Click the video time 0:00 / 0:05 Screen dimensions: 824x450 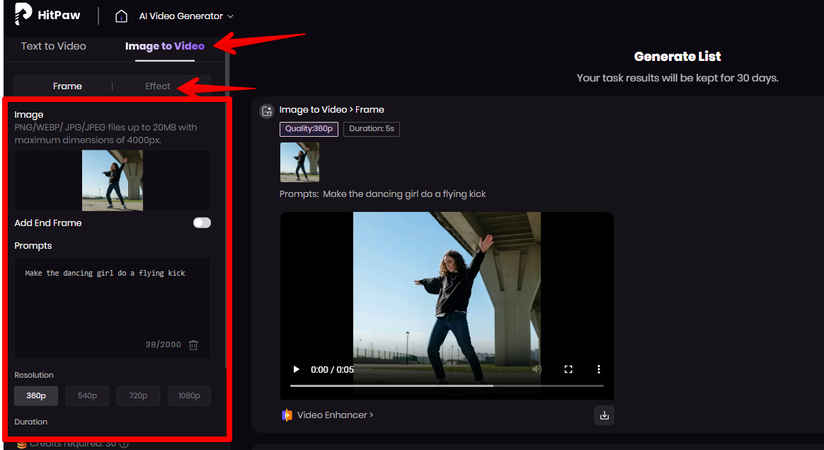click(332, 370)
